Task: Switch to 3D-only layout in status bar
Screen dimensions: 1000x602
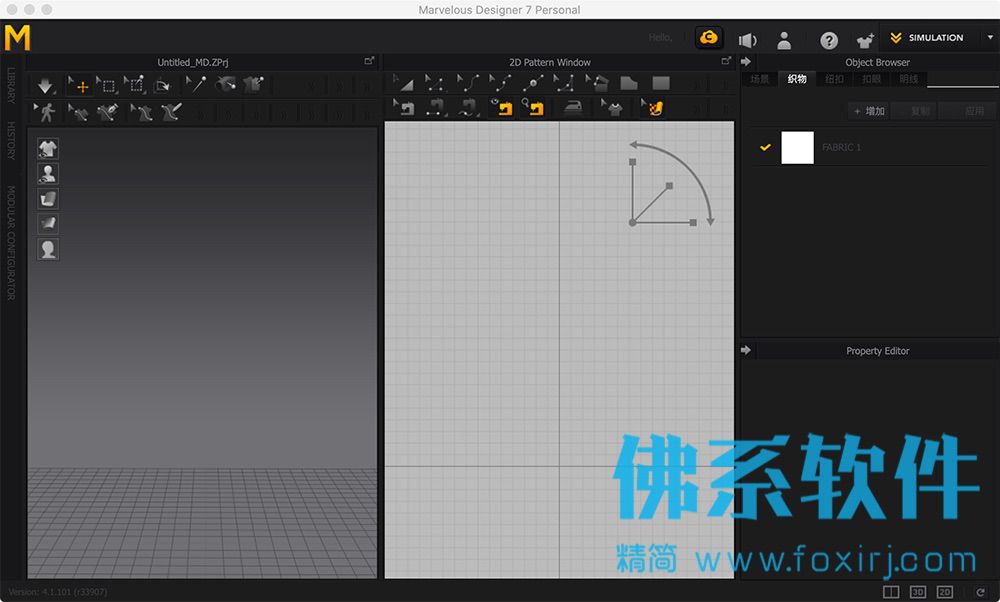Action: point(918,592)
